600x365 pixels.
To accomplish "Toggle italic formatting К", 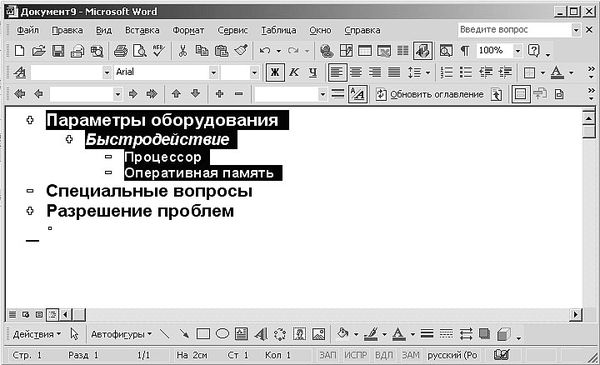I will click(294, 72).
